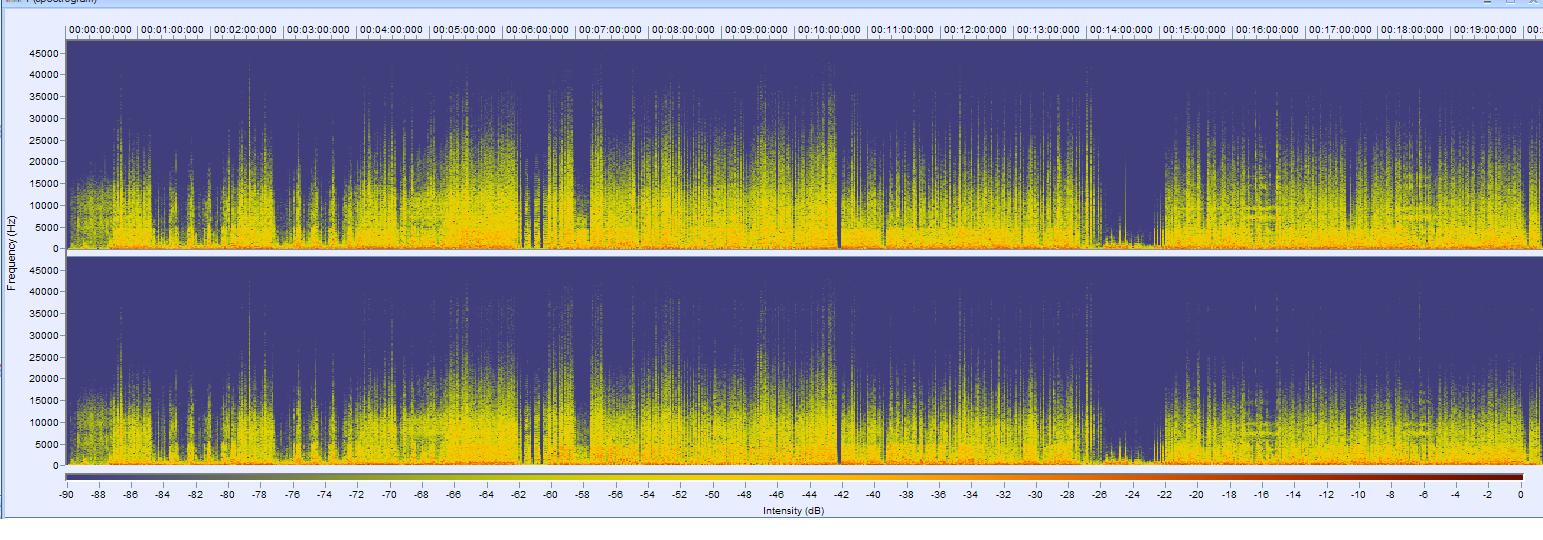
Task: Click the 00:04:00:000 time ruler mark
Action: pyautogui.click(x=392, y=30)
